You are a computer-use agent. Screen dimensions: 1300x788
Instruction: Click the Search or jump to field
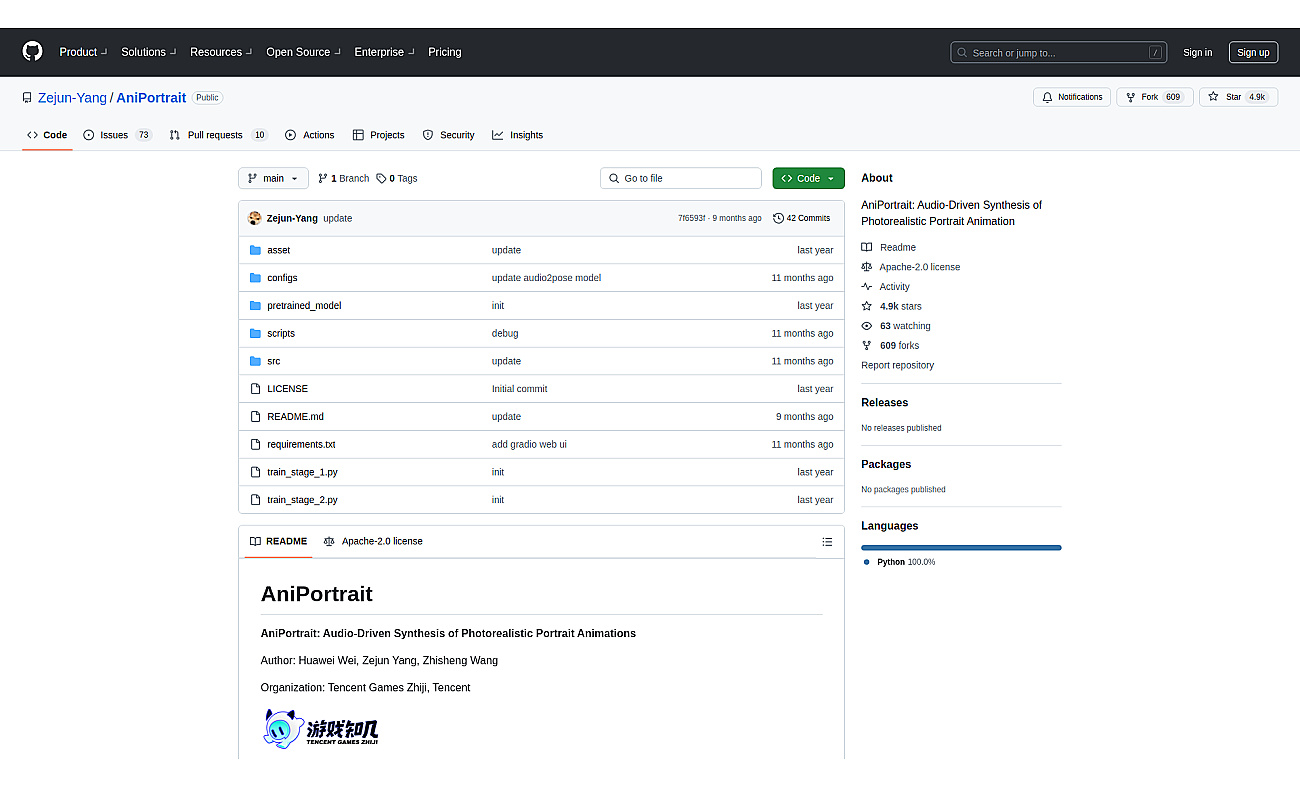tap(1060, 52)
